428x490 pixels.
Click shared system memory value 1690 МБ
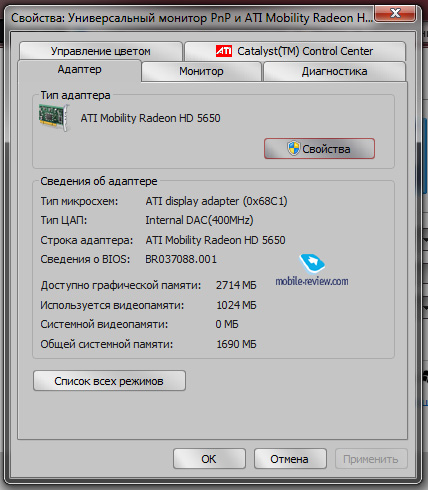tap(236, 344)
